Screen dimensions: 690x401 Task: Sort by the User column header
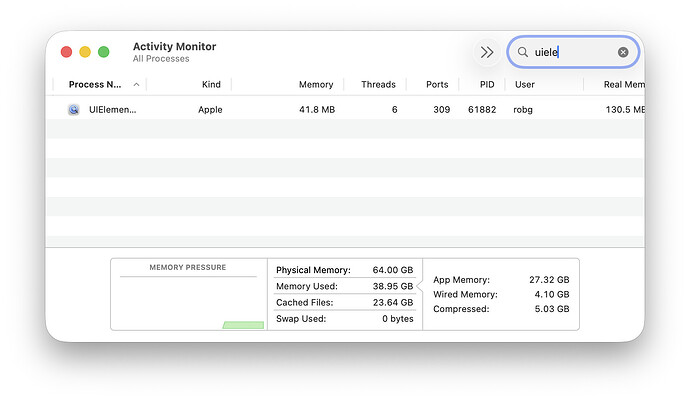[525, 85]
